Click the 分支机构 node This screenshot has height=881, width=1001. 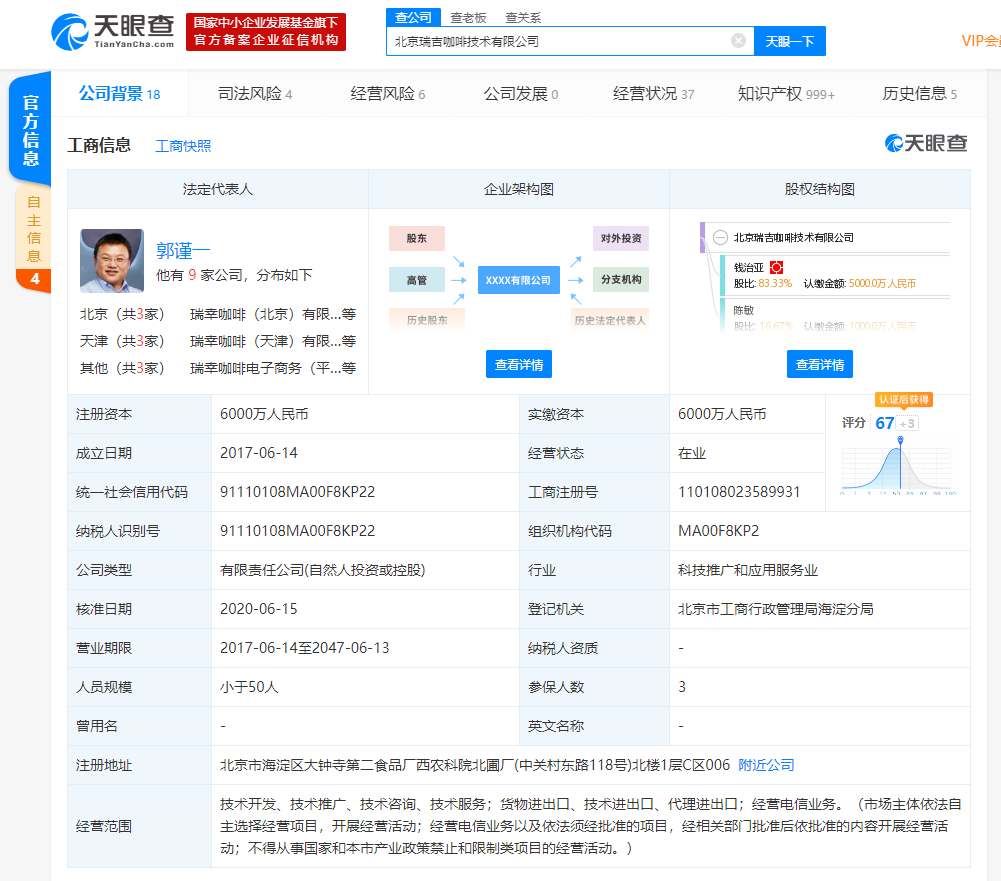(x=621, y=279)
